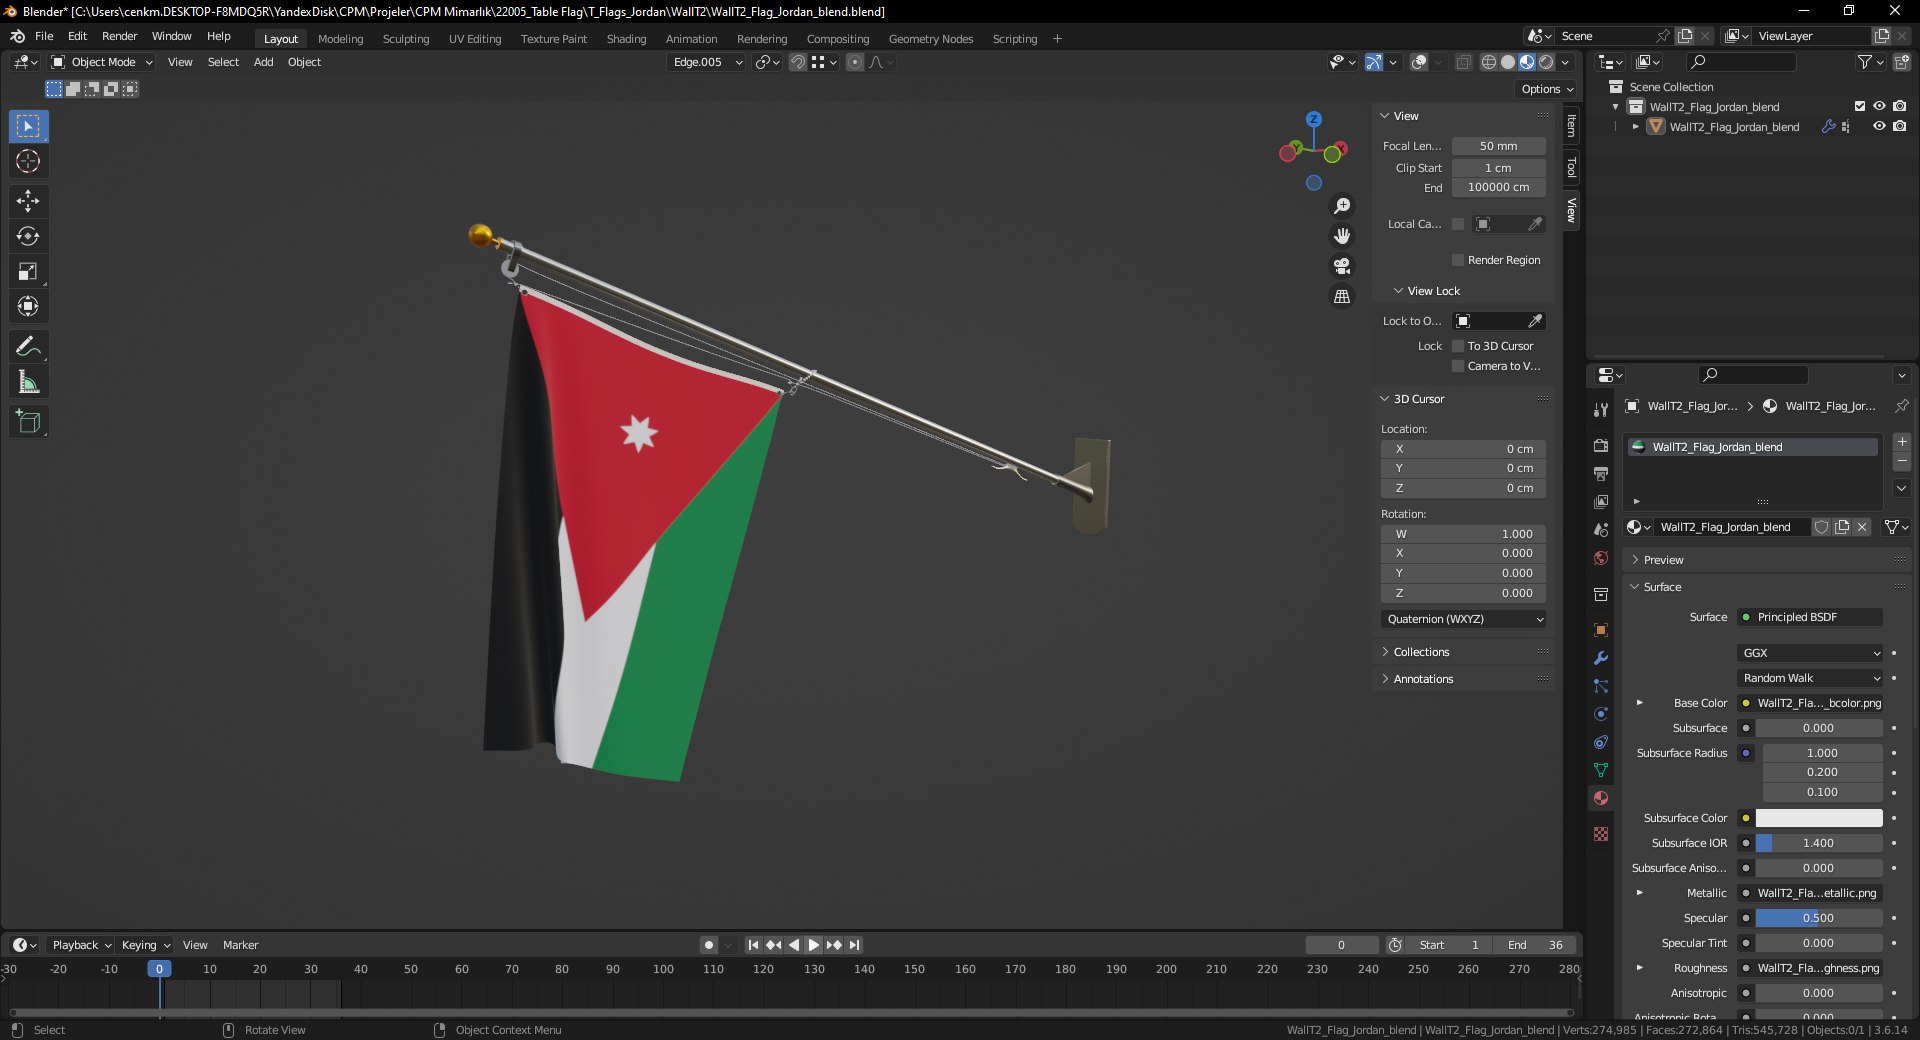Click the pan view hand icon
Image resolution: width=1920 pixels, height=1040 pixels.
[1342, 236]
